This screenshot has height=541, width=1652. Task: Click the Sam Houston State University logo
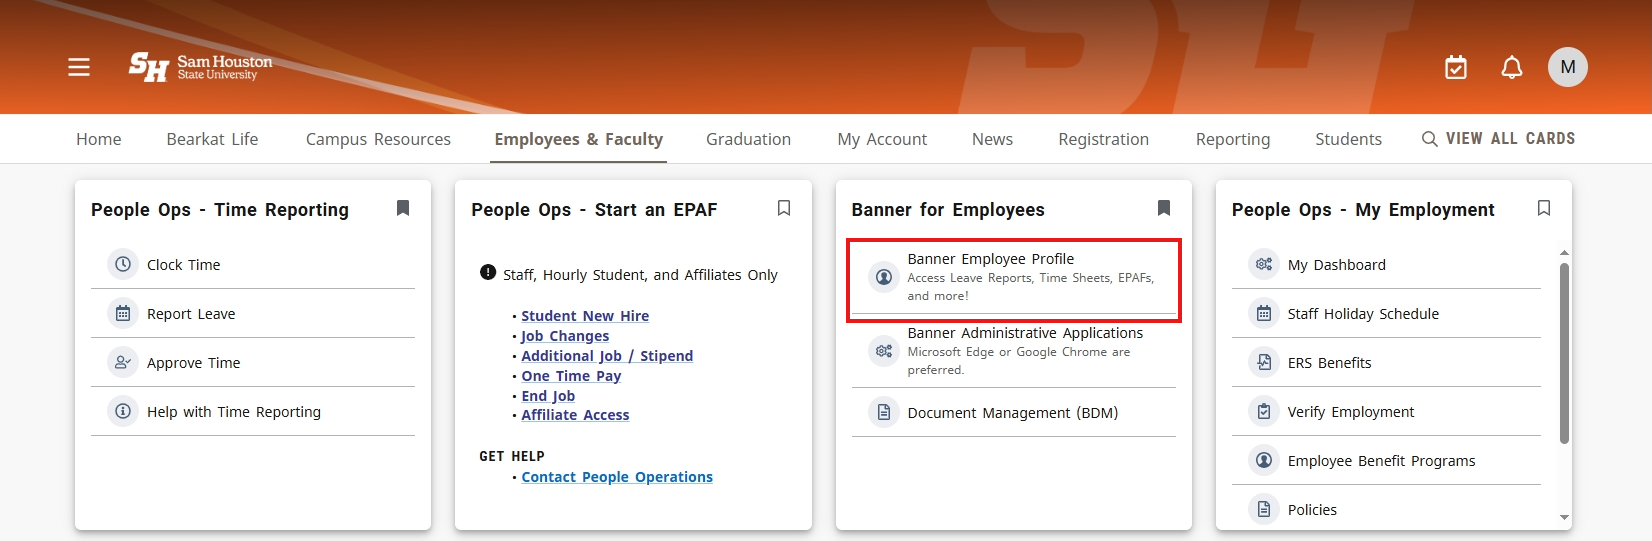point(200,67)
